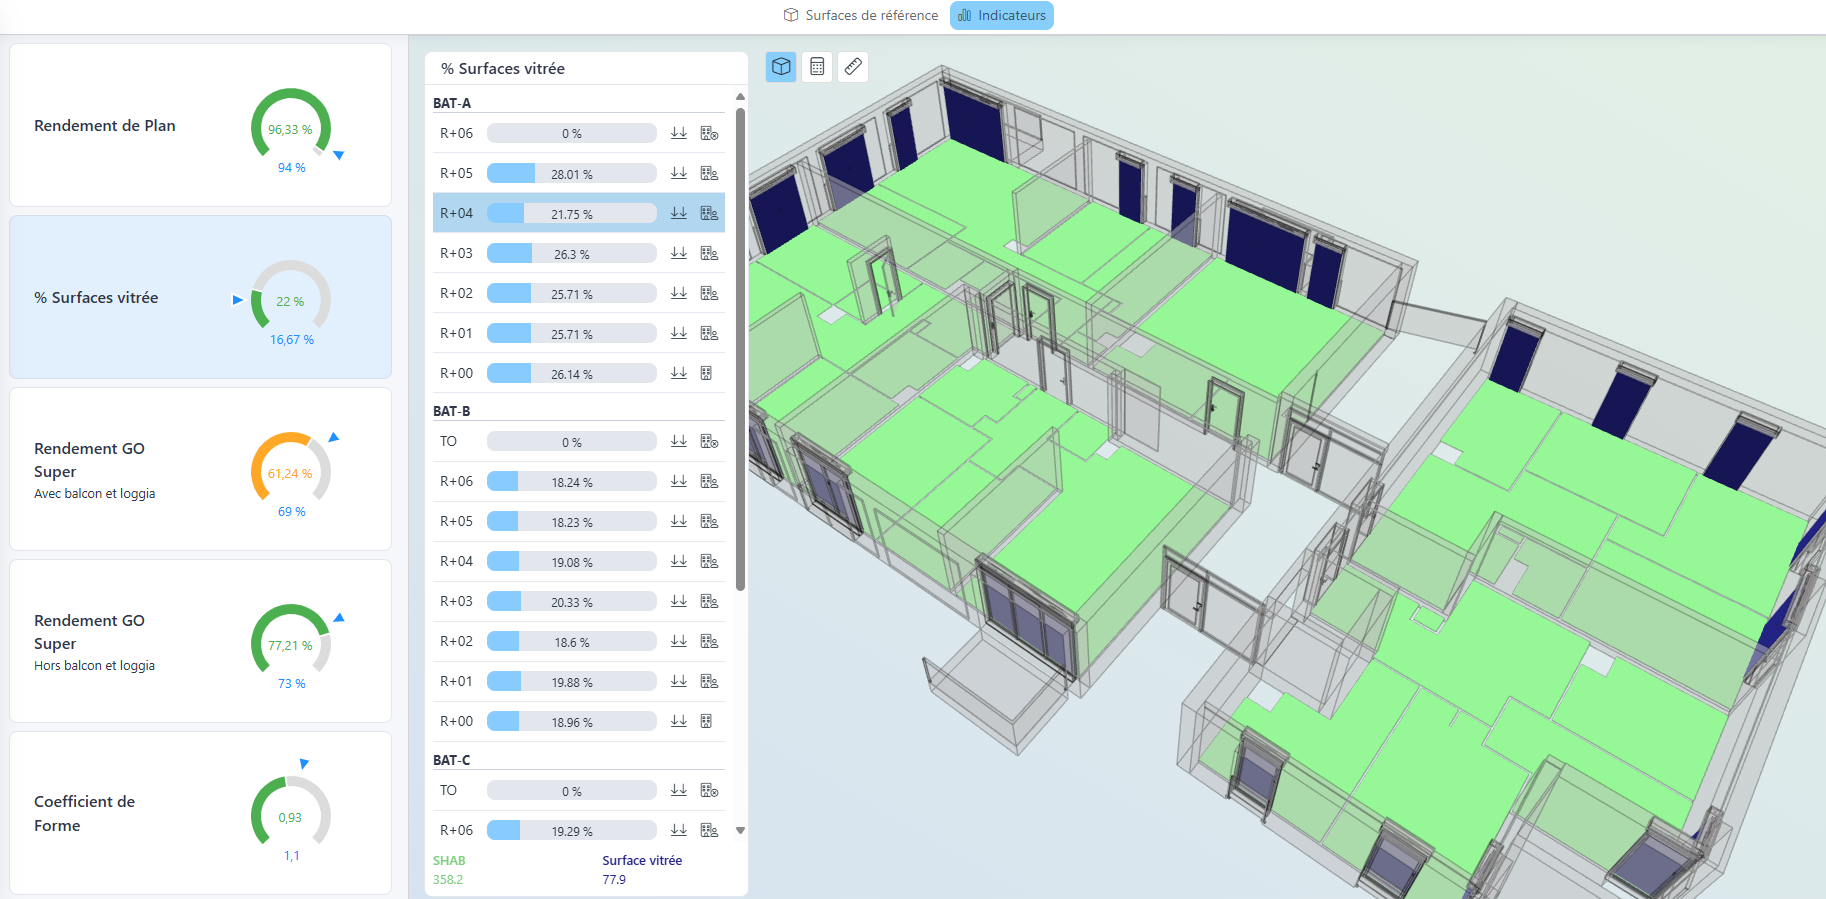Click building icon for BAT-A R+06
1826x899 pixels.
pyautogui.click(x=709, y=133)
